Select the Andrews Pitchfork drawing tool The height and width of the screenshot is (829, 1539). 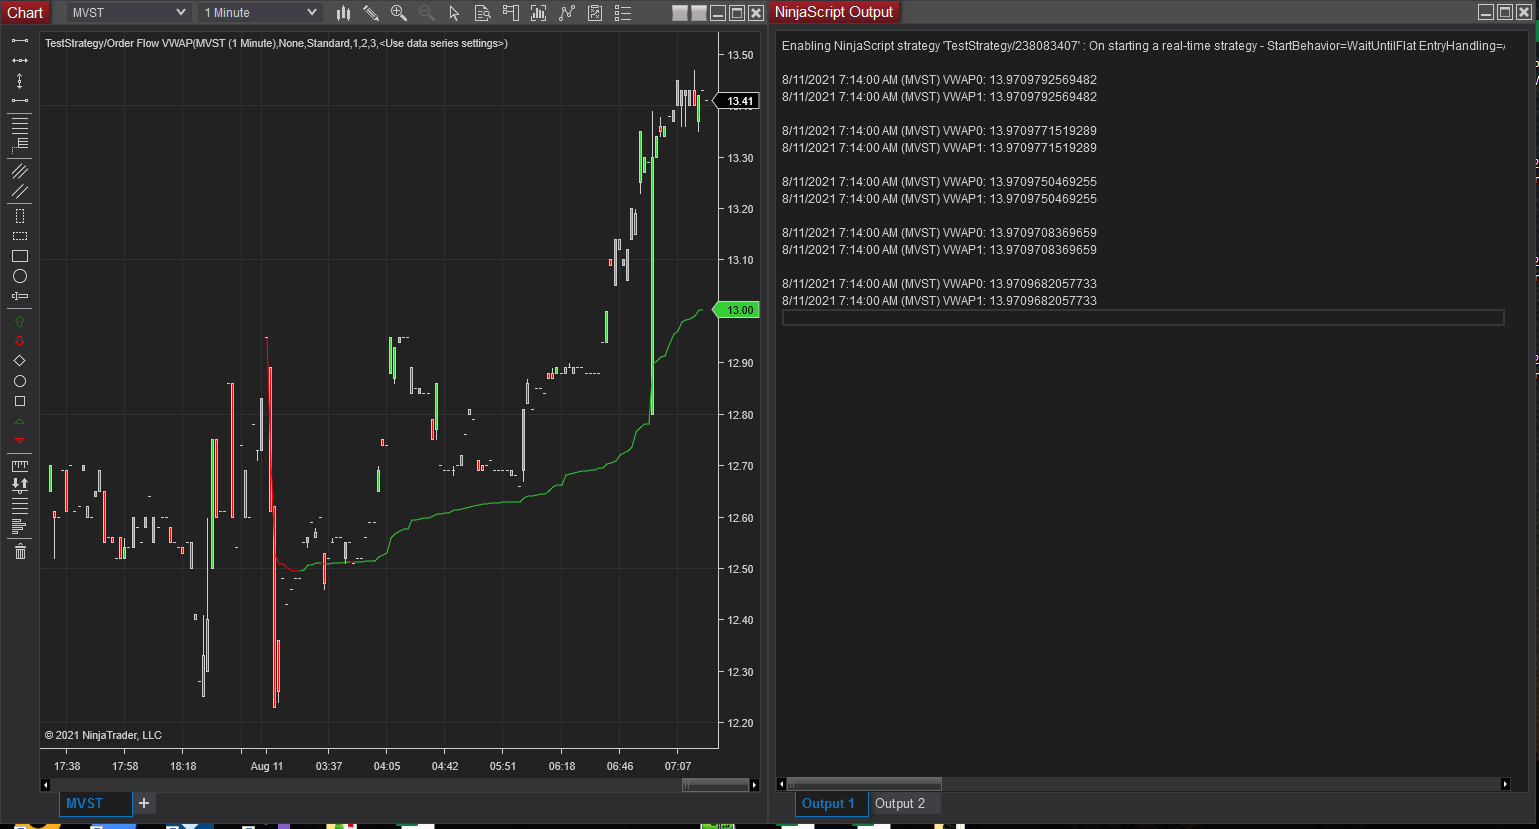[20, 171]
